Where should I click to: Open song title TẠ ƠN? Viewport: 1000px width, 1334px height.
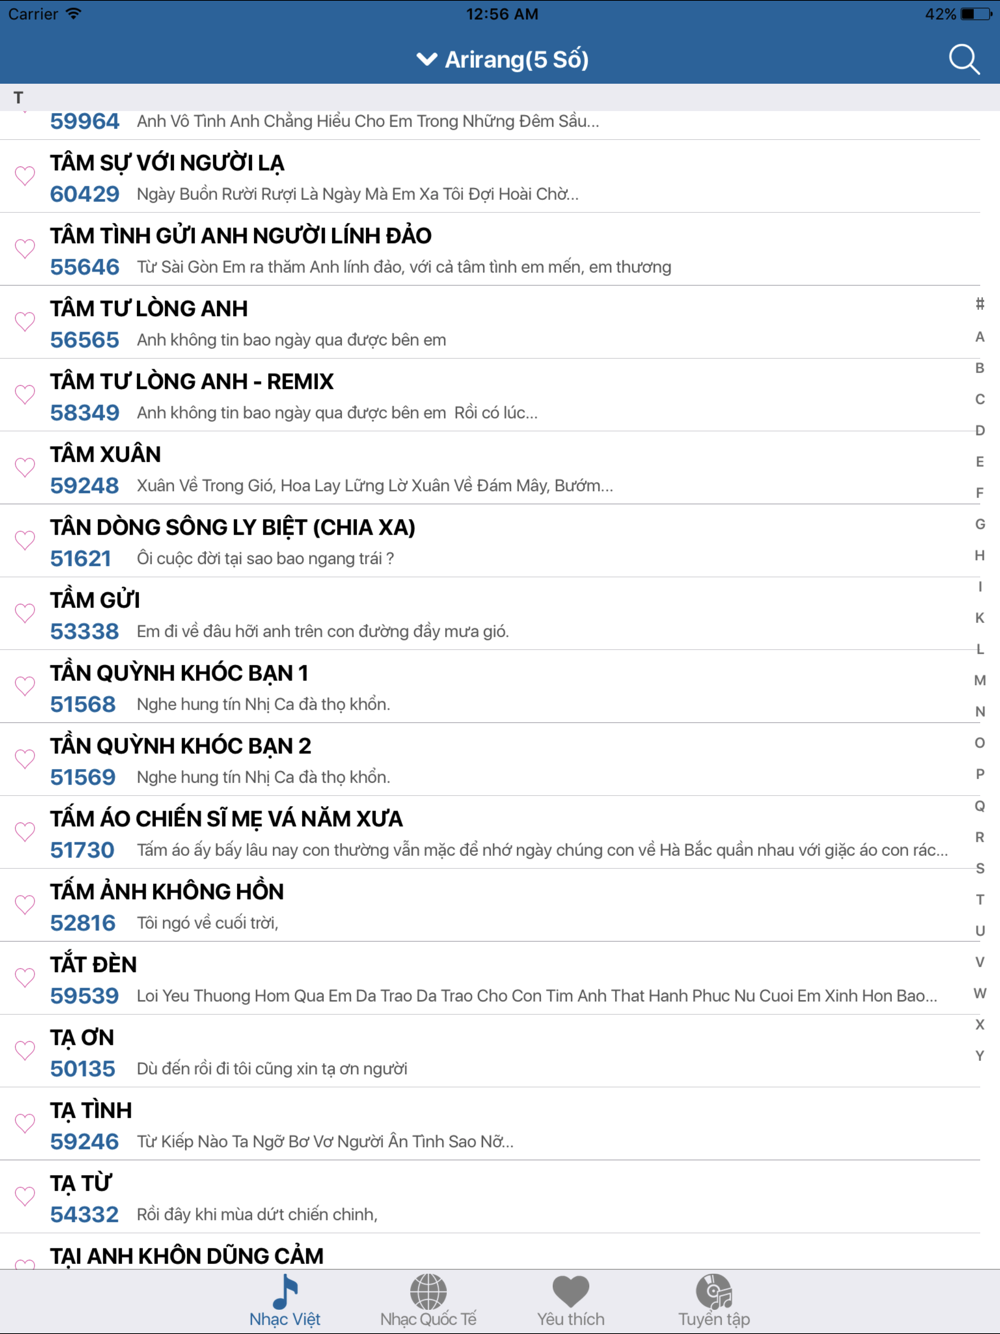82,1038
